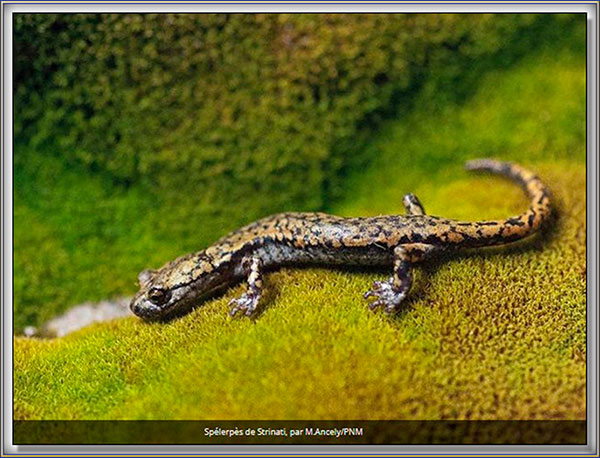Click the dark caption bar below the photo
Viewport: 600px width, 458px height.
[480, 432]
